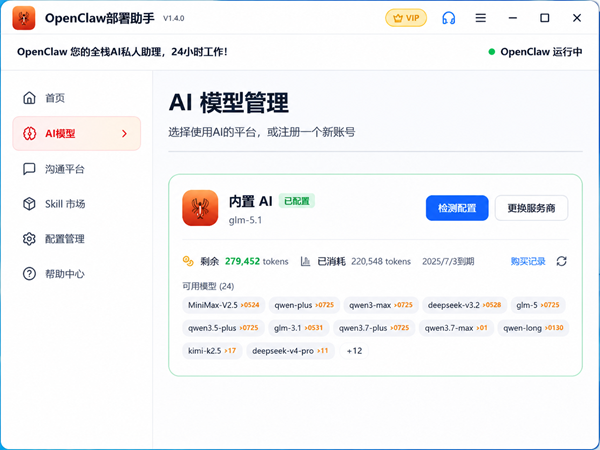This screenshot has width=600, height=450.
Task: Click the OpenClaw app logo in title bar
Action: point(24,18)
